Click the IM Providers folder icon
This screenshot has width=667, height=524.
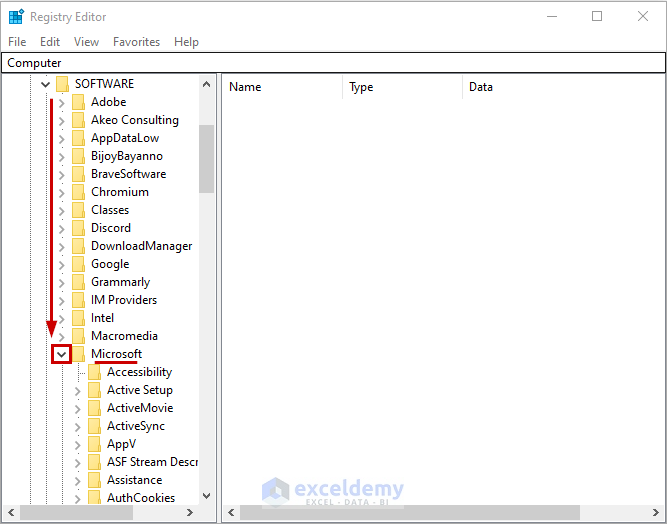coord(78,300)
